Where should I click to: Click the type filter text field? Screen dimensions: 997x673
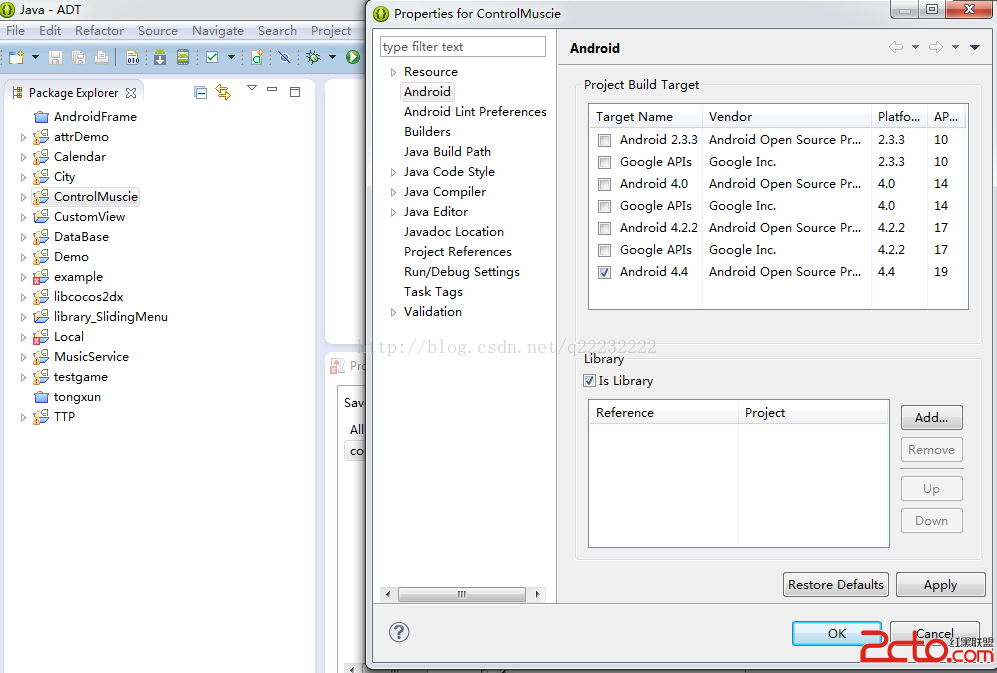[x=462, y=47]
